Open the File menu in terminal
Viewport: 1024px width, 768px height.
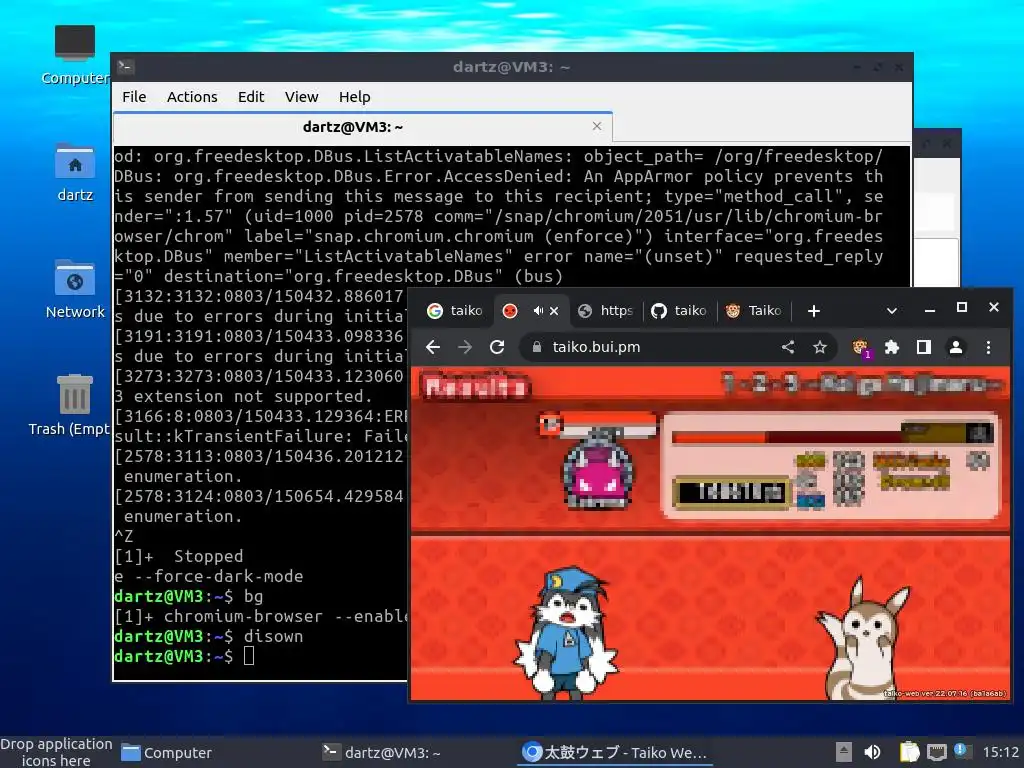point(134,97)
